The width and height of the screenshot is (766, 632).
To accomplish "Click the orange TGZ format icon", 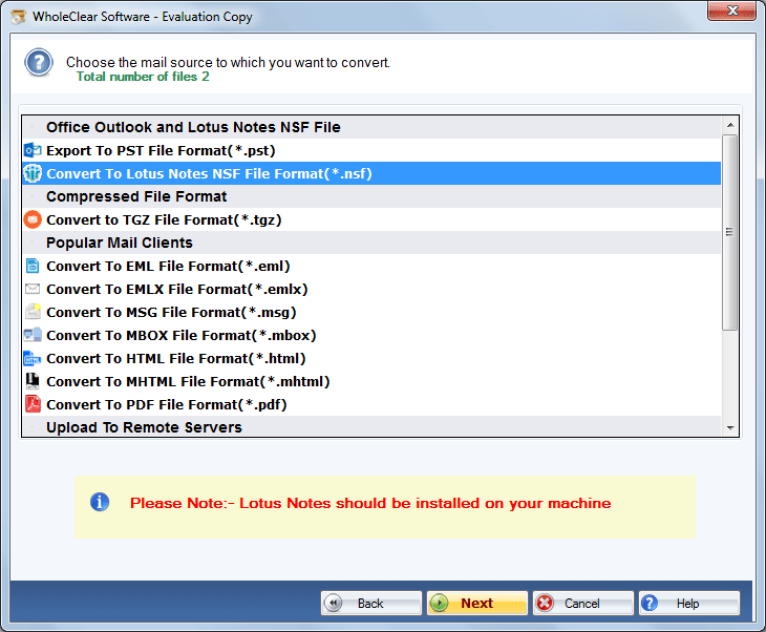I will (32, 220).
